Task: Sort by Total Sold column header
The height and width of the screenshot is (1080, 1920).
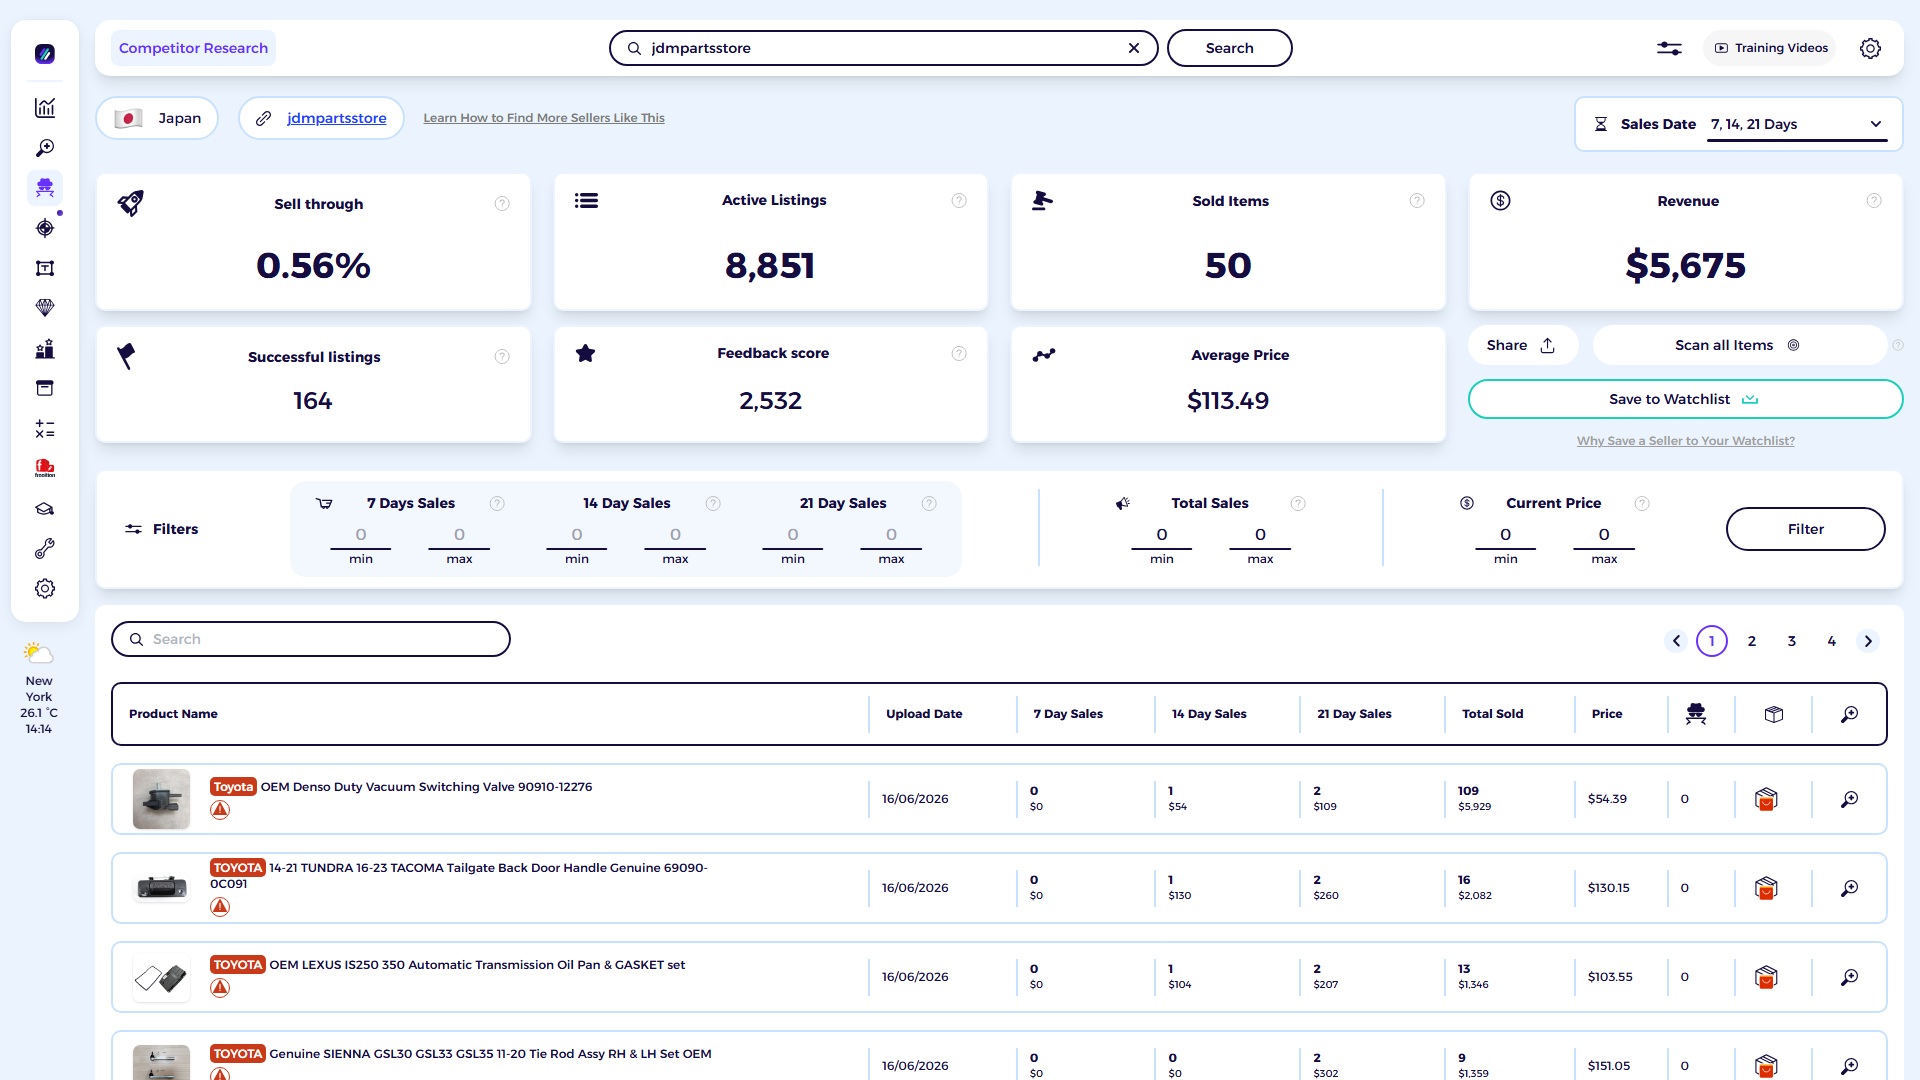Action: click(x=1492, y=714)
